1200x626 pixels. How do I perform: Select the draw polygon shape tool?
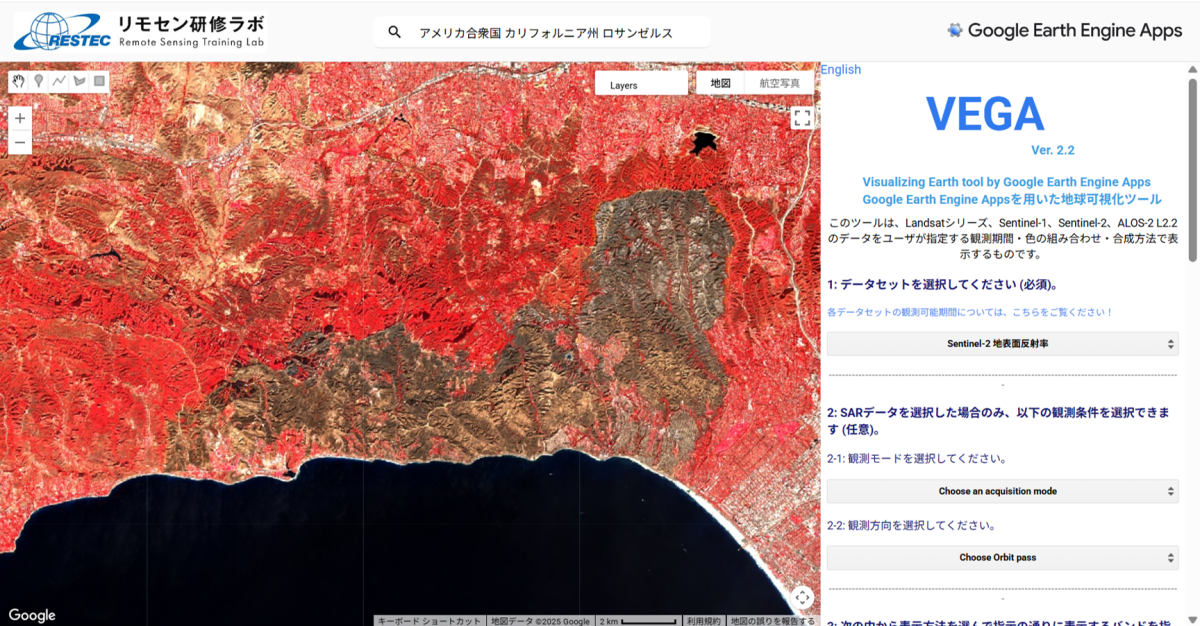(x=79, y=81)
